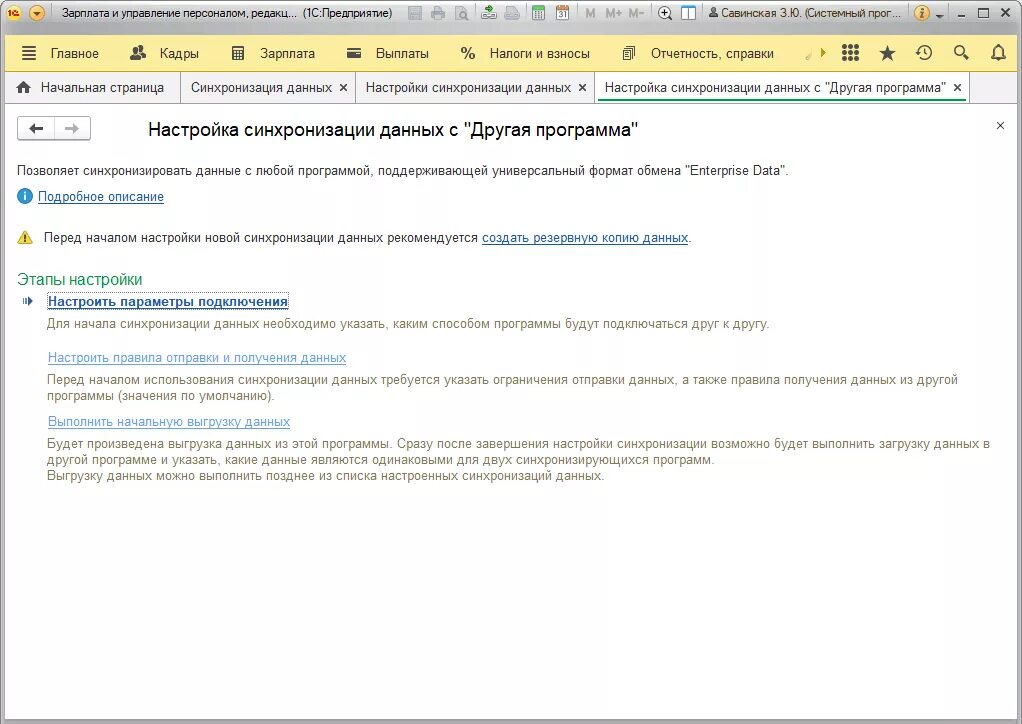The image size is (1022, 724).
Task: Click the grayed printer icon next to link icon
Action: 512,13
